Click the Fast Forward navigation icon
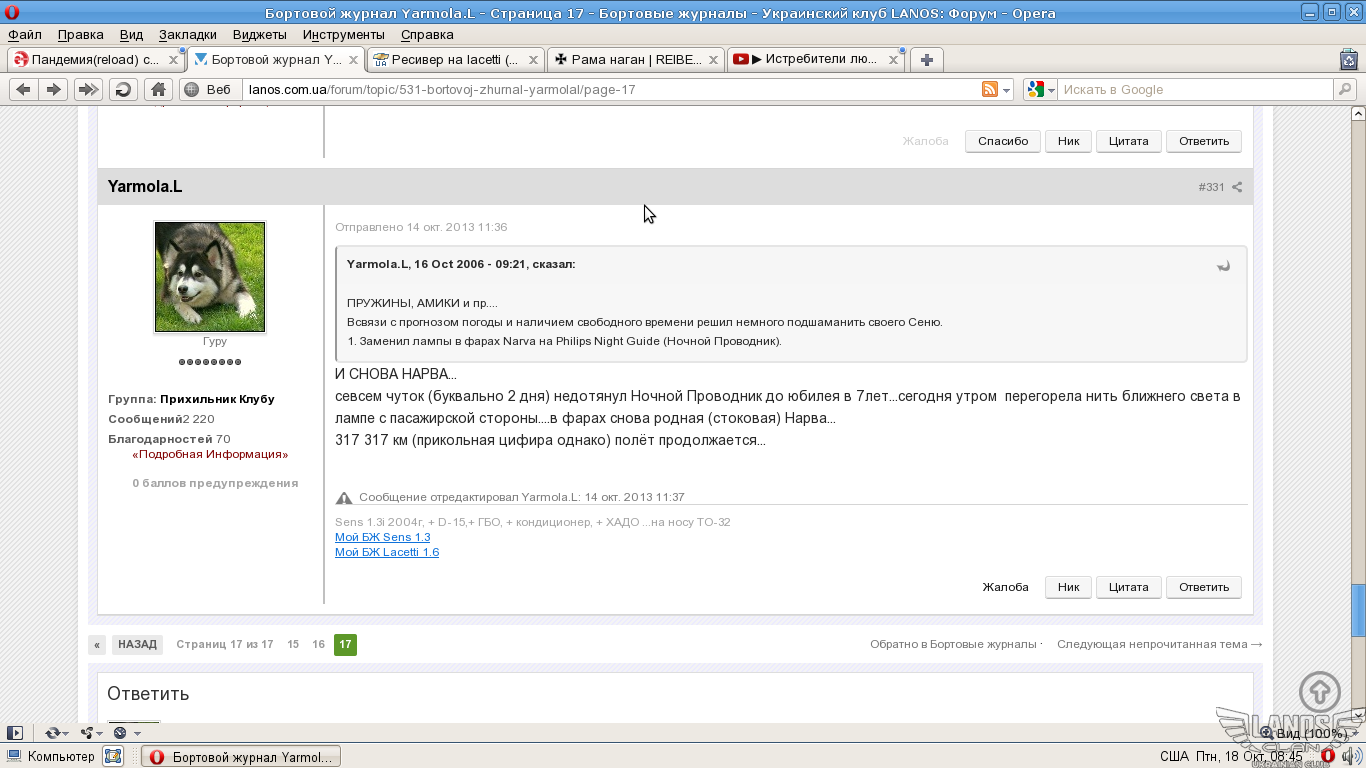The height and width of the screenshot is (768, 1366). [x=88, y=90]
